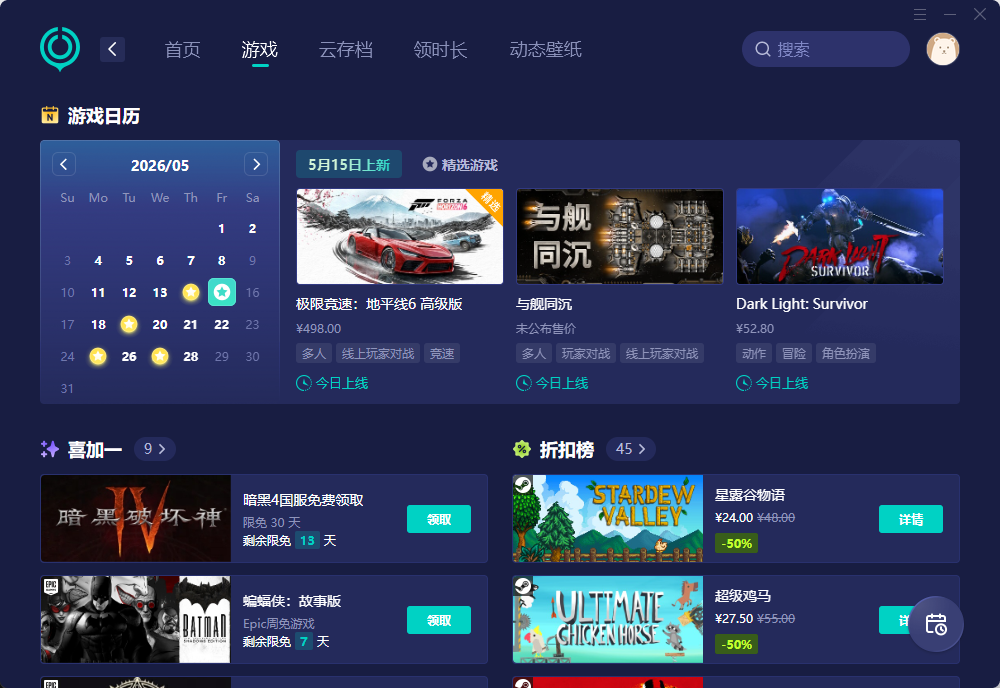Image resolution: width=1000 pixels, height=688 pixels.
Task: View 超级鸡马 details button
Action: coord(894,620)
